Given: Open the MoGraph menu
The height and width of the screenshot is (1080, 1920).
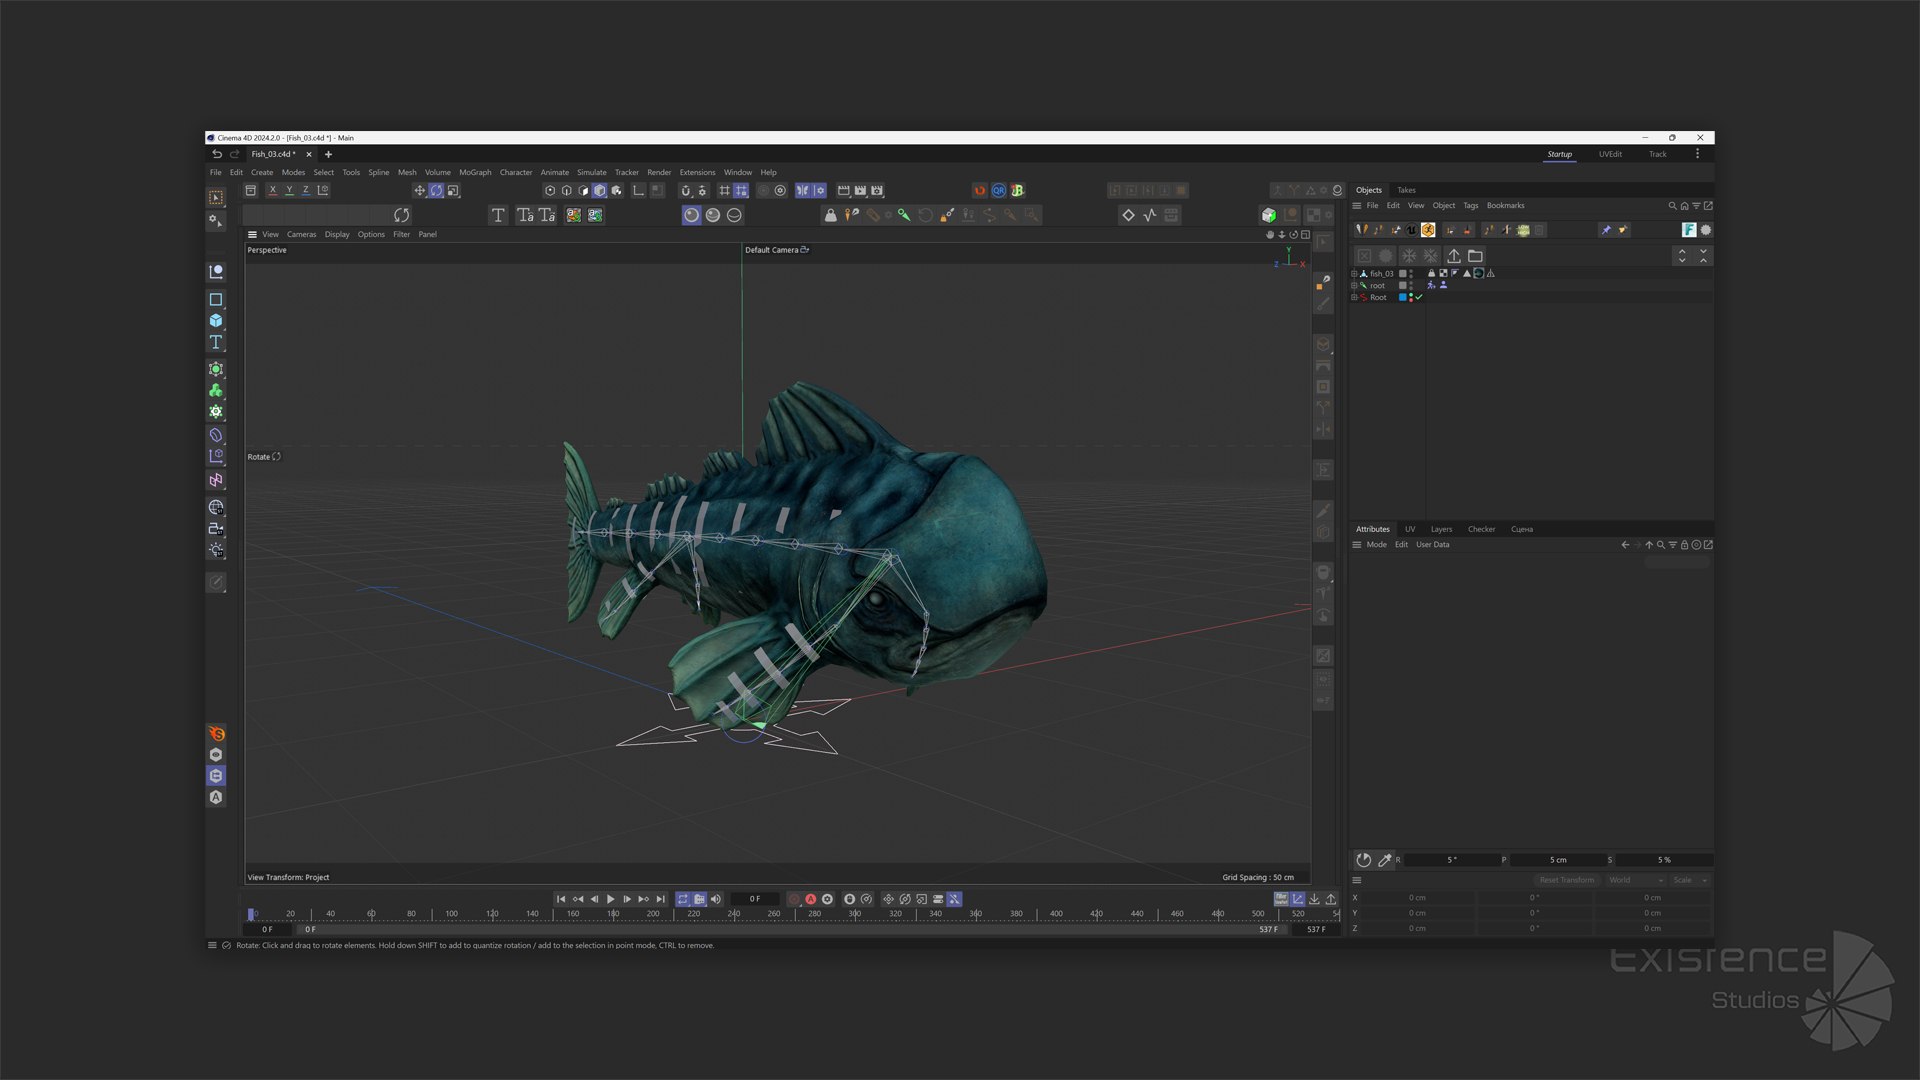Looking at the screenshot, I should [x=475, y=172].
